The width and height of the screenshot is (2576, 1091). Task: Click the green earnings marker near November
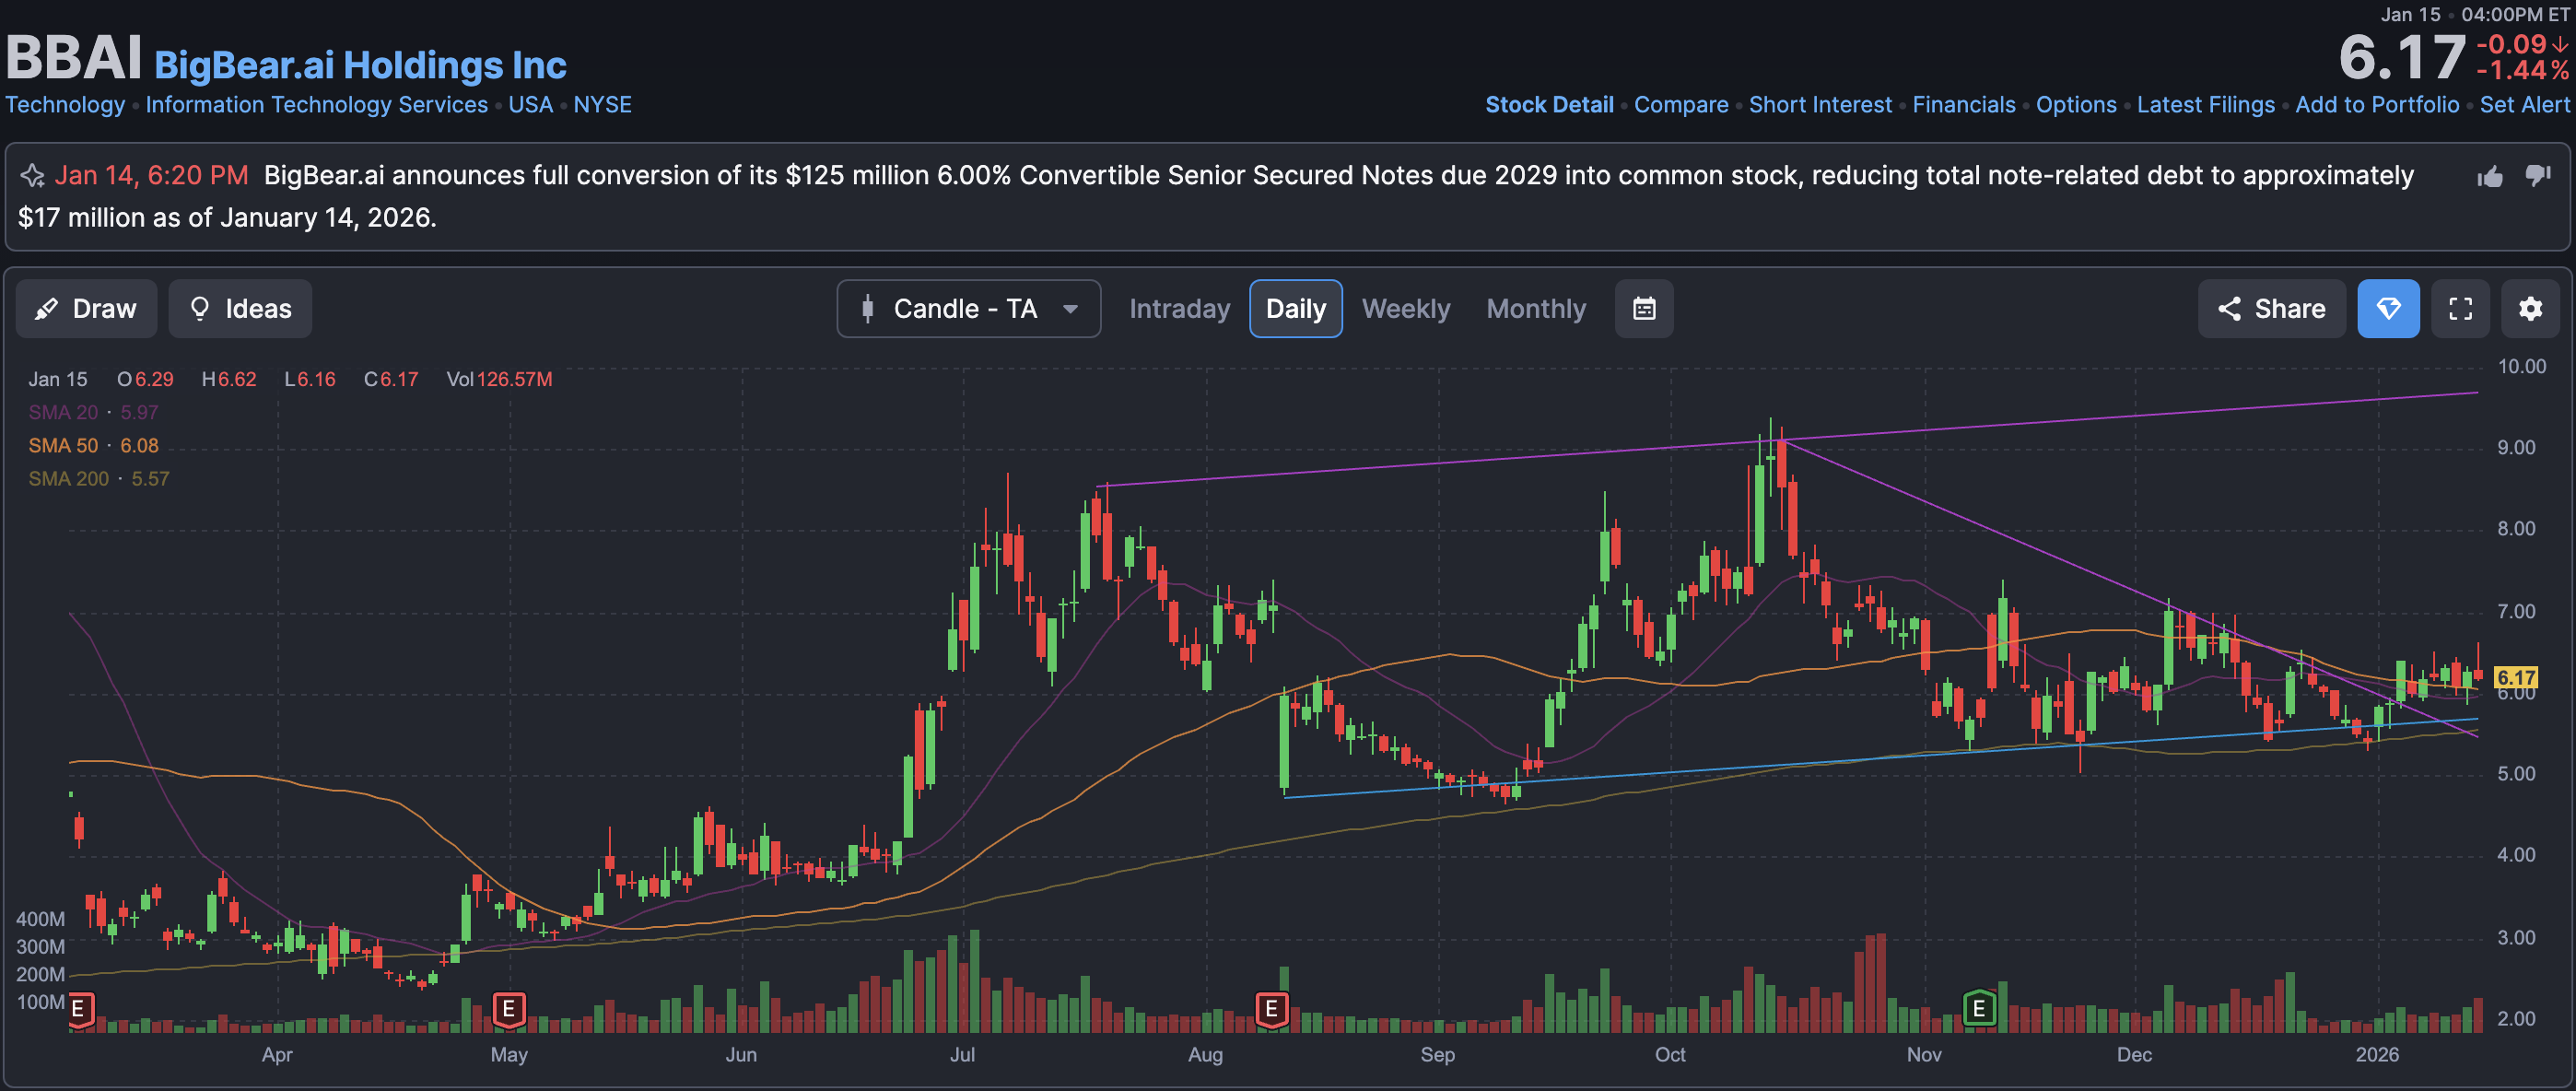1978,1009
